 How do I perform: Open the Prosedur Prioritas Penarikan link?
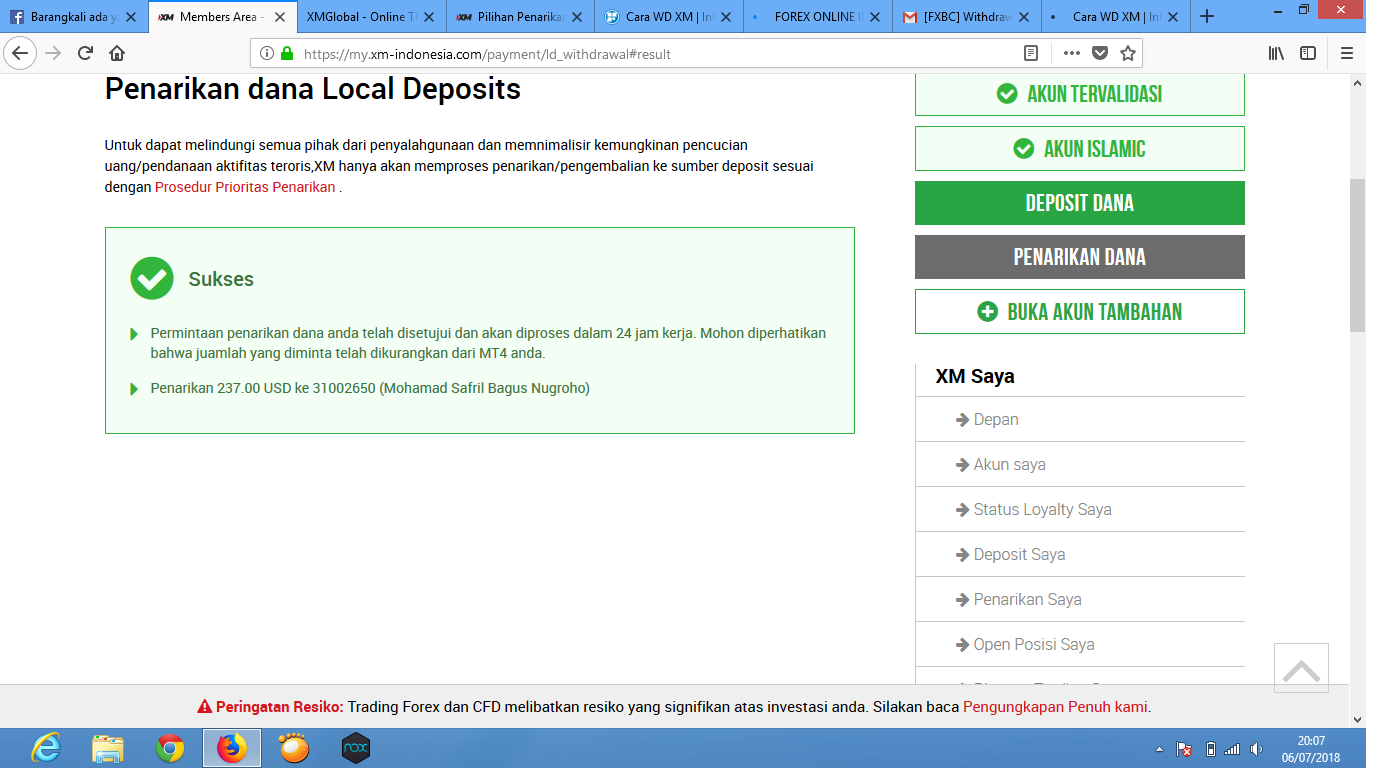(x=245, y=187)
